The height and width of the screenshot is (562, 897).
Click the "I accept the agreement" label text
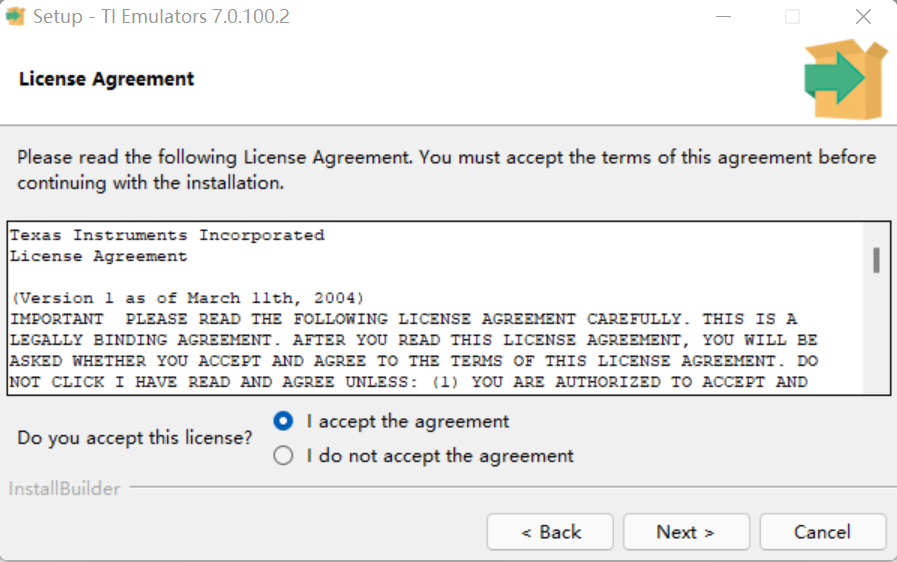coord(408,422)
